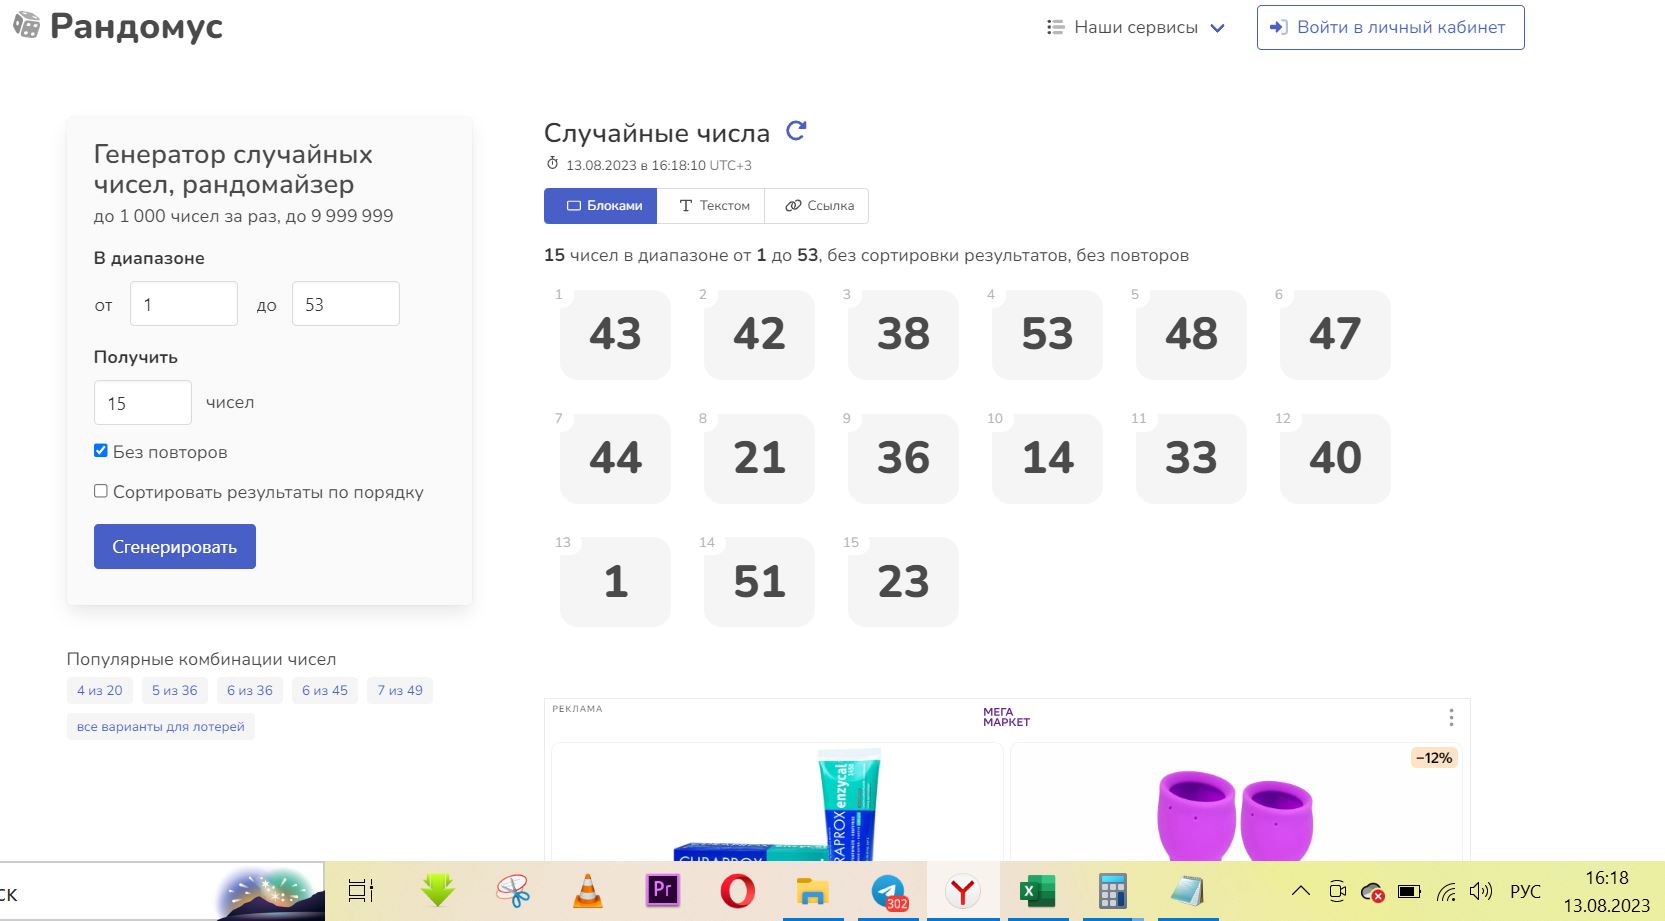Viewport: 1665px width, 921px height.
Task: Enable Сортировать результаты по порядку checkbox
Action: point(101,491)
